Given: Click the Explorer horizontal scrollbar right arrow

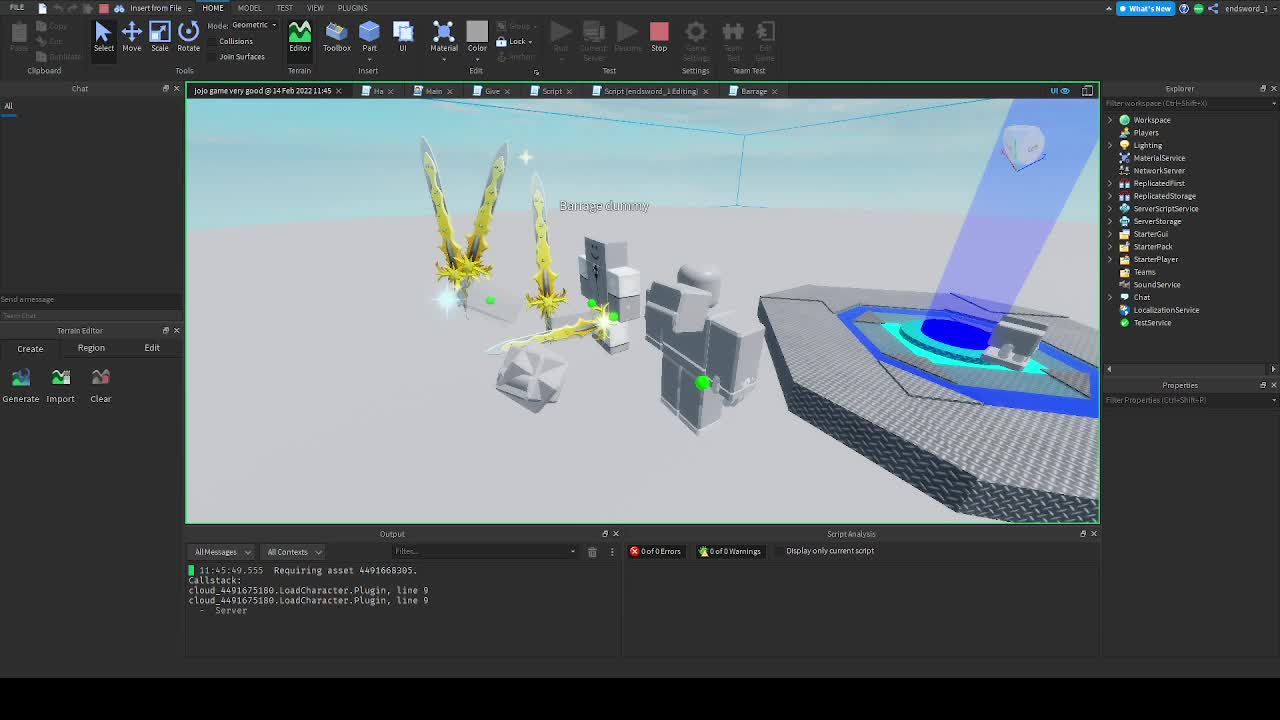Looking at the screenshot, I should point(1273,369).
